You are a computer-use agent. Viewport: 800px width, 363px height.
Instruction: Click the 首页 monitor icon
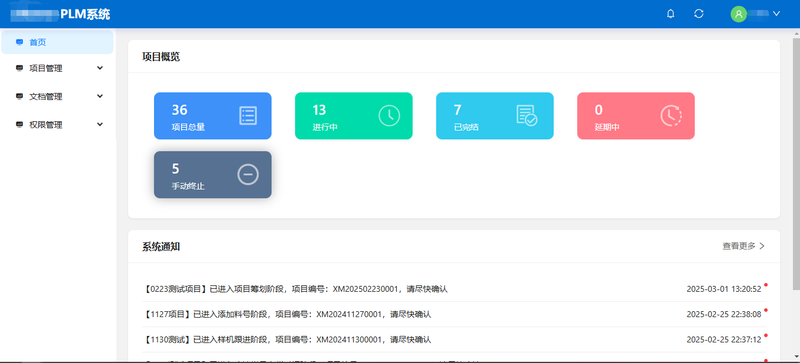click(x=19, y=42)
